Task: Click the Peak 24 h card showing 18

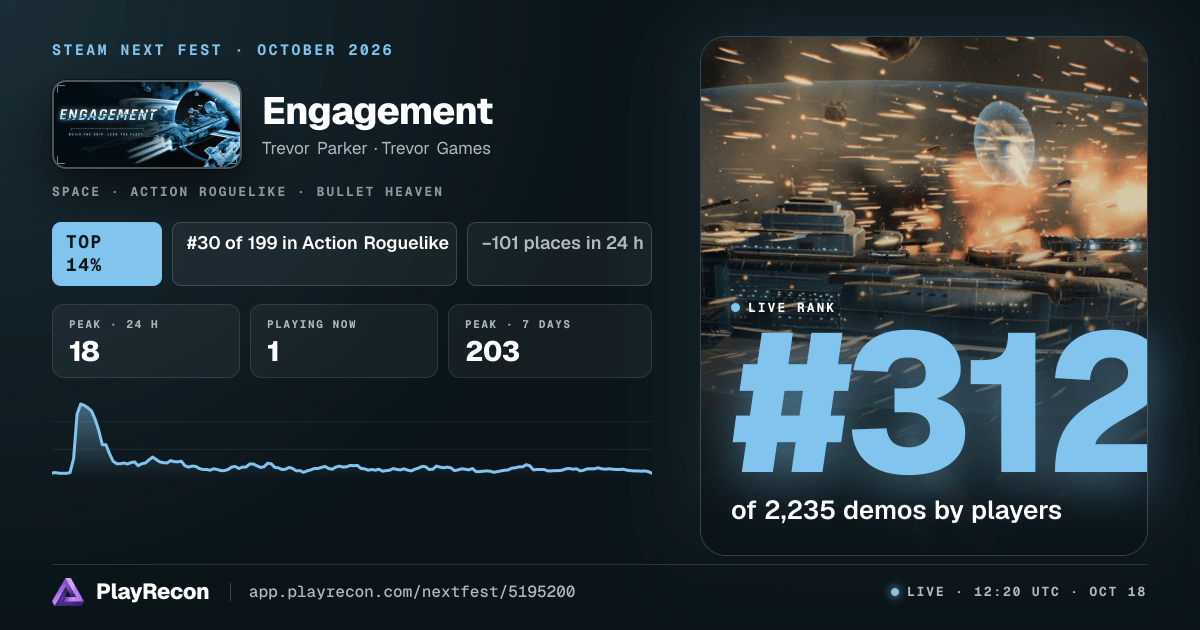Action: (146, 341)
